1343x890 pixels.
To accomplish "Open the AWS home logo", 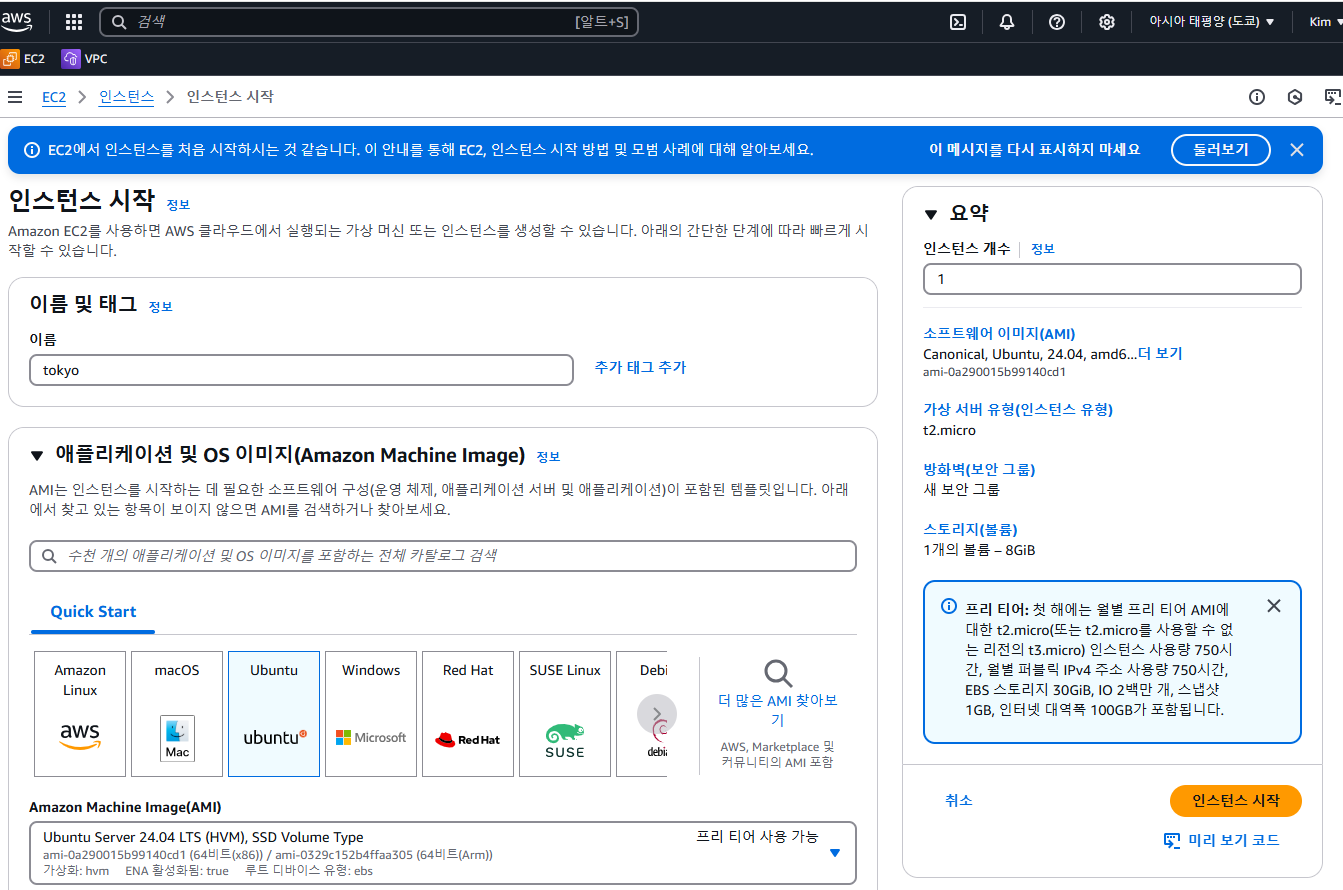I will click(17, 21).
